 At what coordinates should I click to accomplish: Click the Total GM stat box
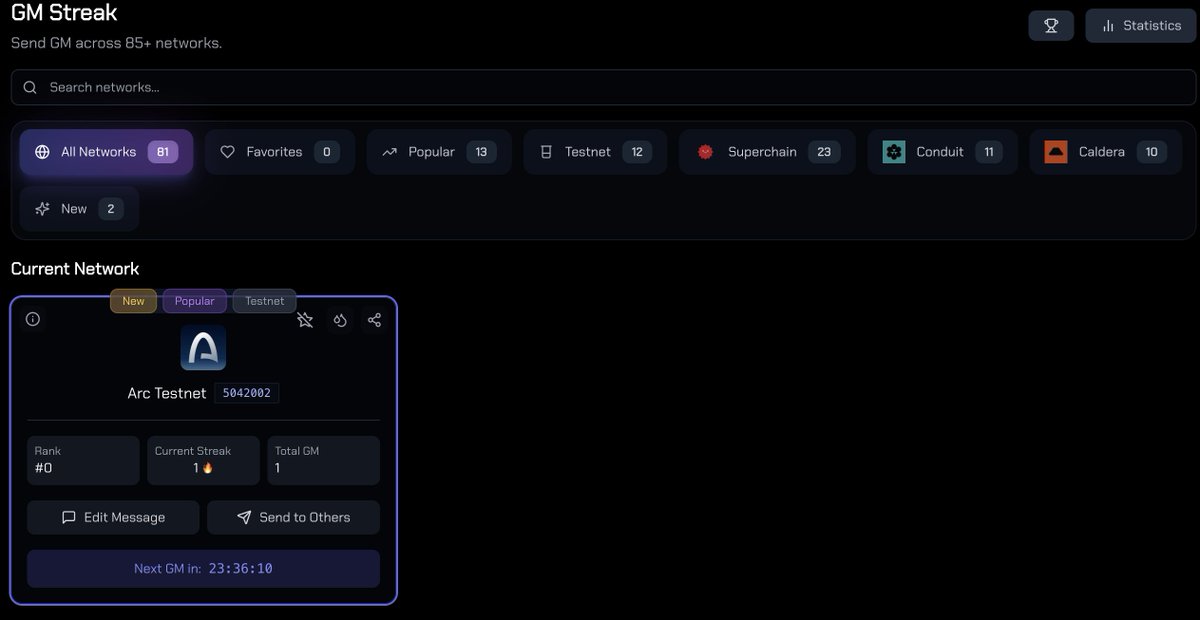[323, 460]
